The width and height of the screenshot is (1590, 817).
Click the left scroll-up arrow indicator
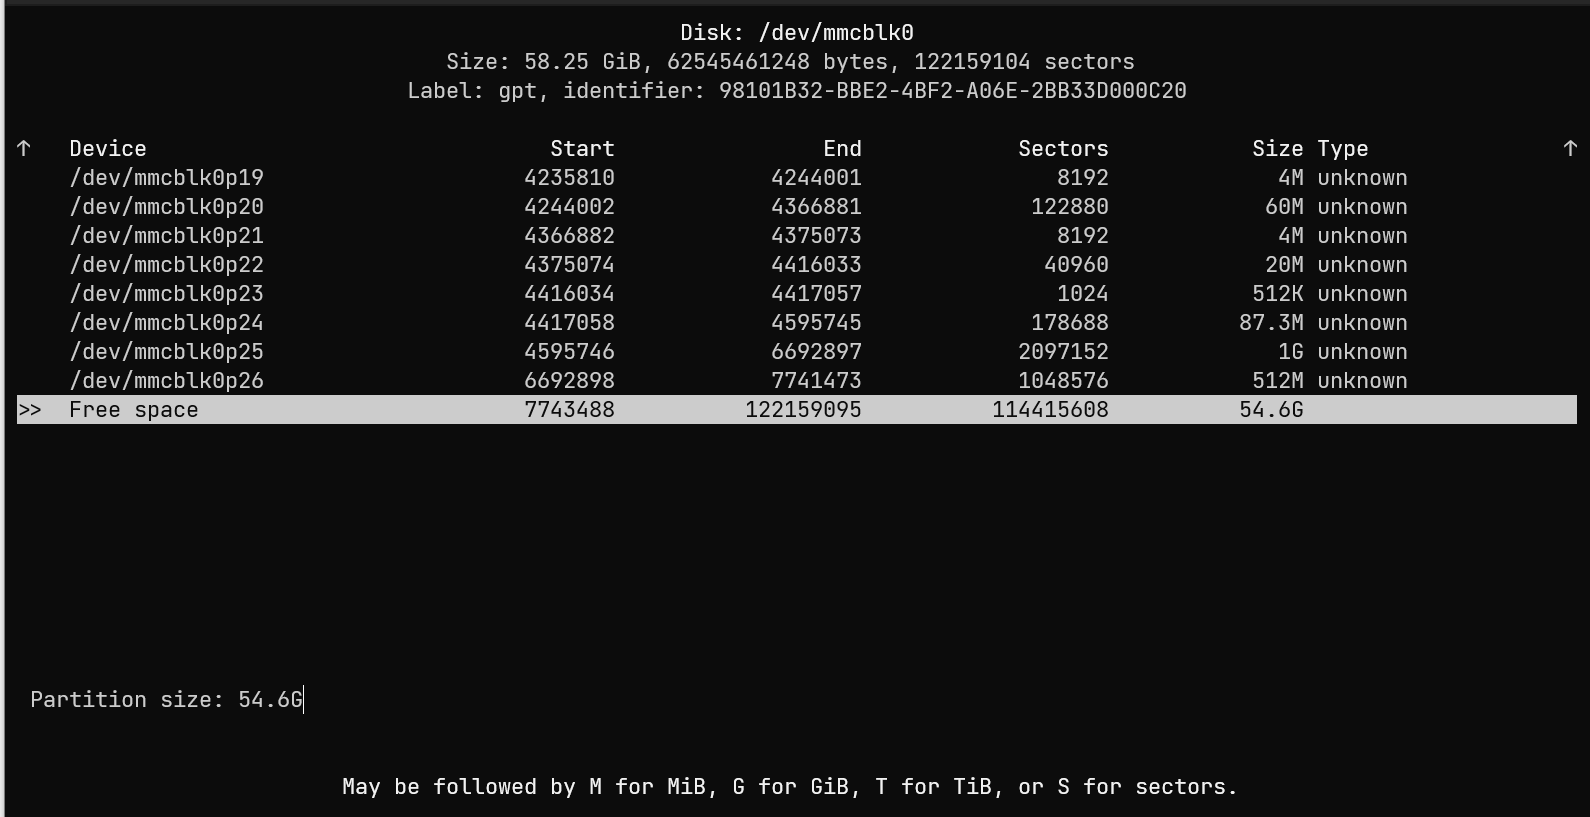(24, 148)
